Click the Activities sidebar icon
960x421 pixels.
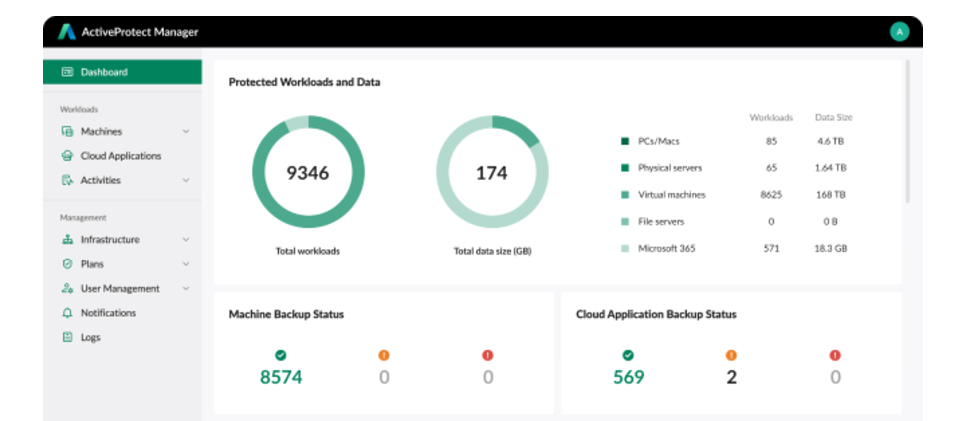[x=67, y=180]
